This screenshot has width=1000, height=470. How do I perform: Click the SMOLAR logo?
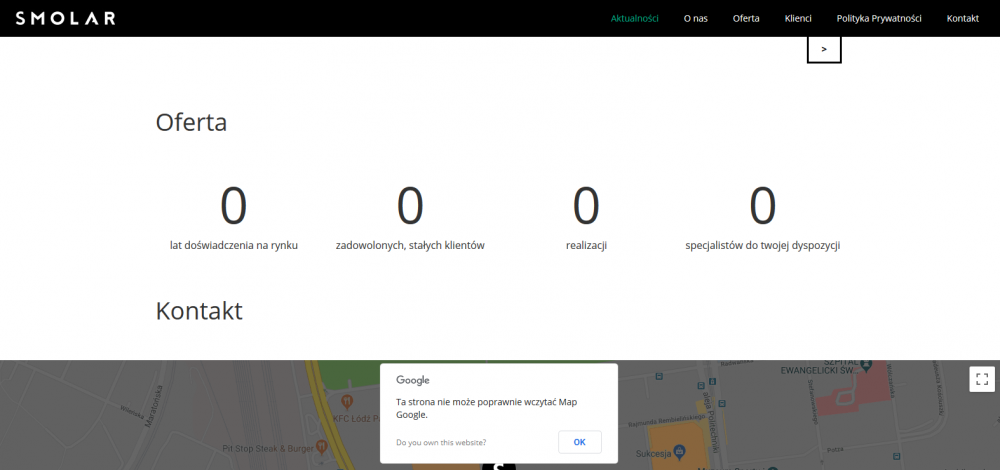pos(65,18)
